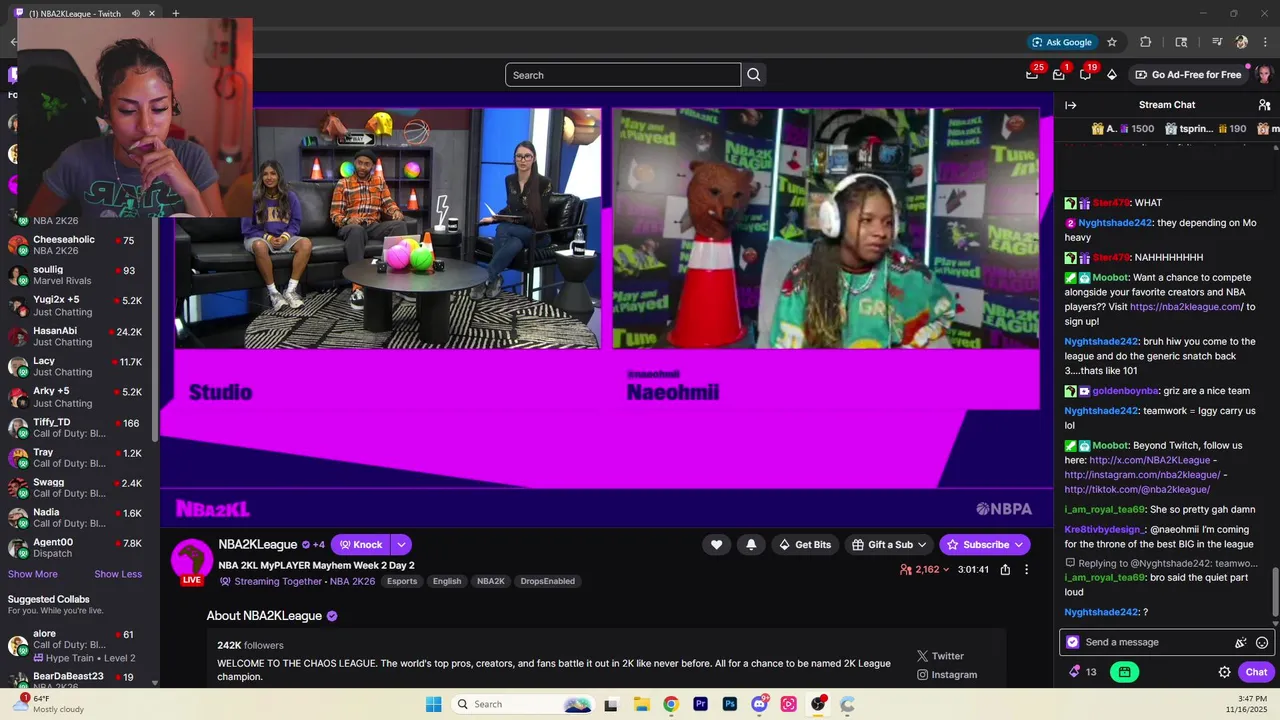Open chat settings gear icon
The image size is (1280, 720).
[x=1224, y=672]
